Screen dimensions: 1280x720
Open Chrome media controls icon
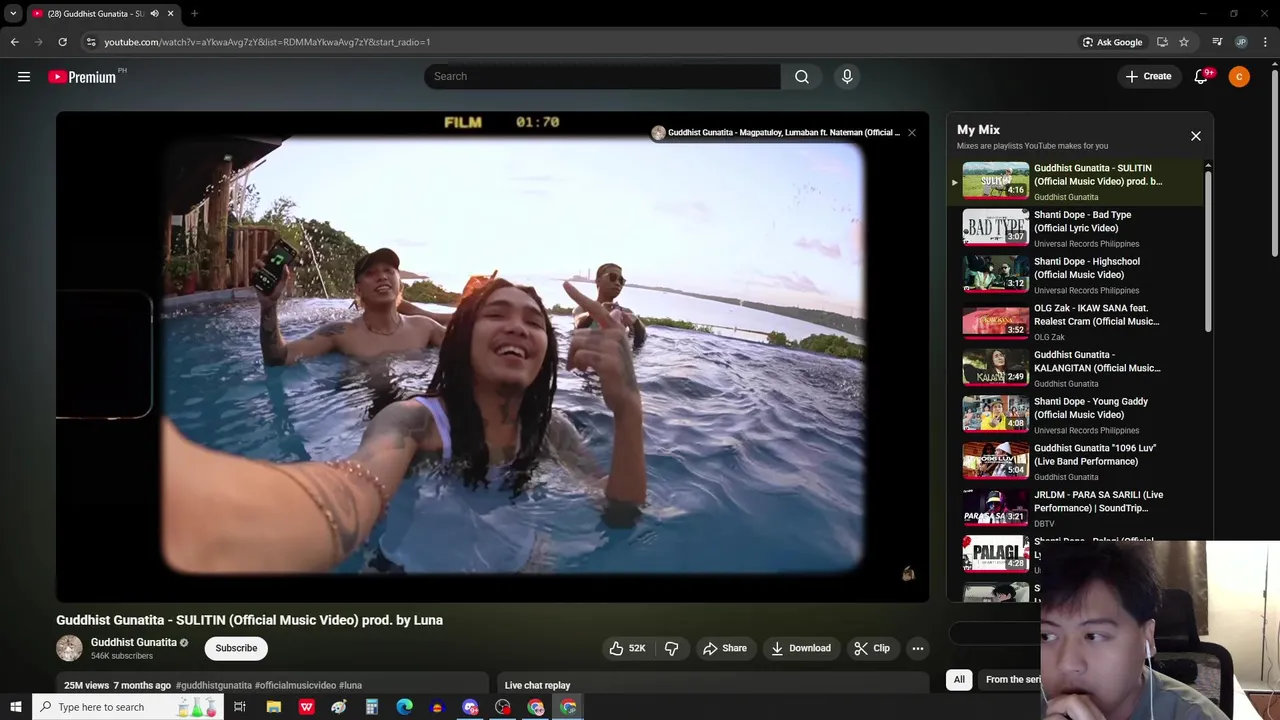[1217, 42]
